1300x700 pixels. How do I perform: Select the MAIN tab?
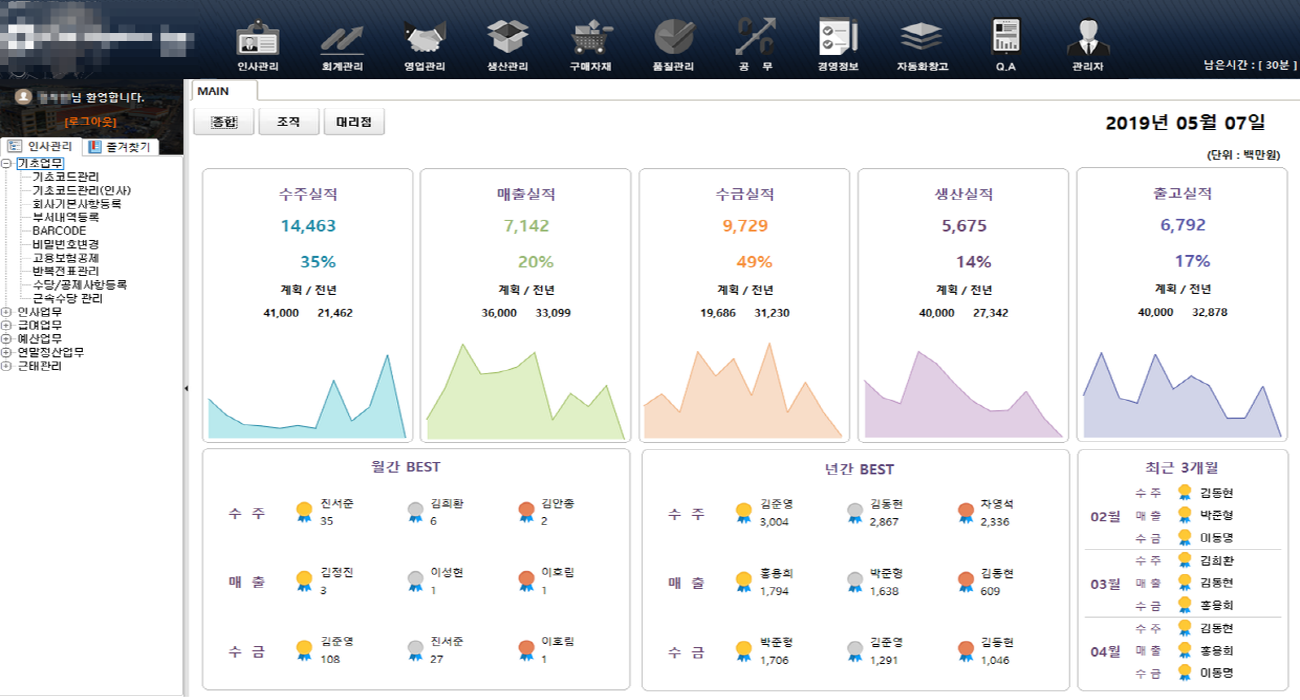(x=213, y=90)
